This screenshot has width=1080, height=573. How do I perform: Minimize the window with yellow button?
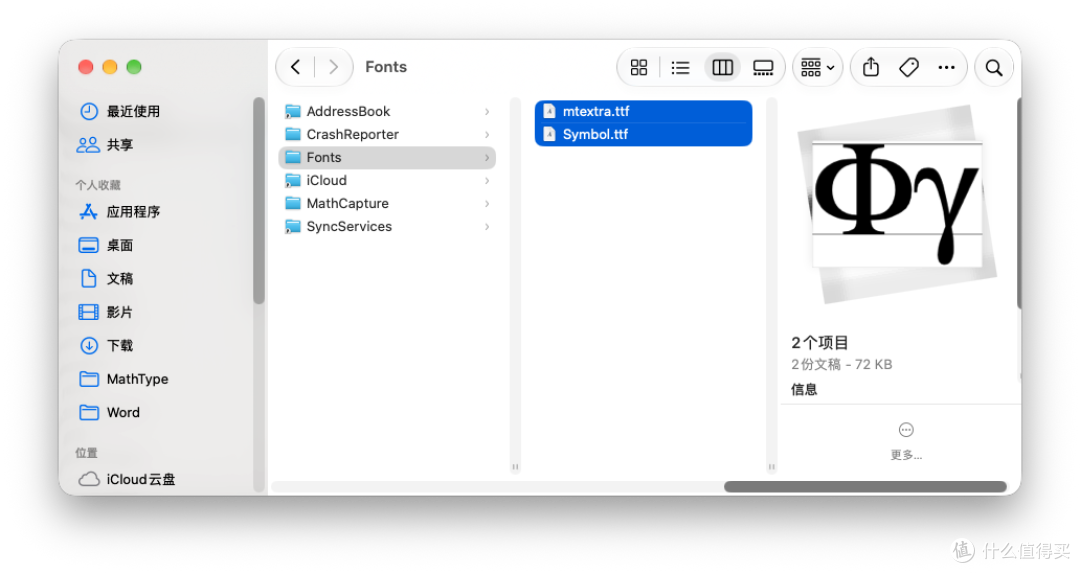110,67
